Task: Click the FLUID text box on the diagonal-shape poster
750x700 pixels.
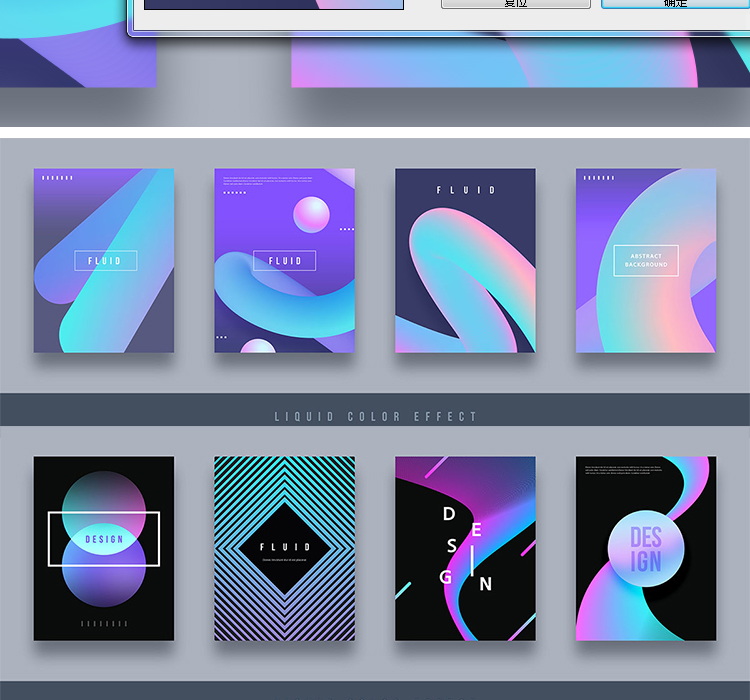Action: point(104,261)
